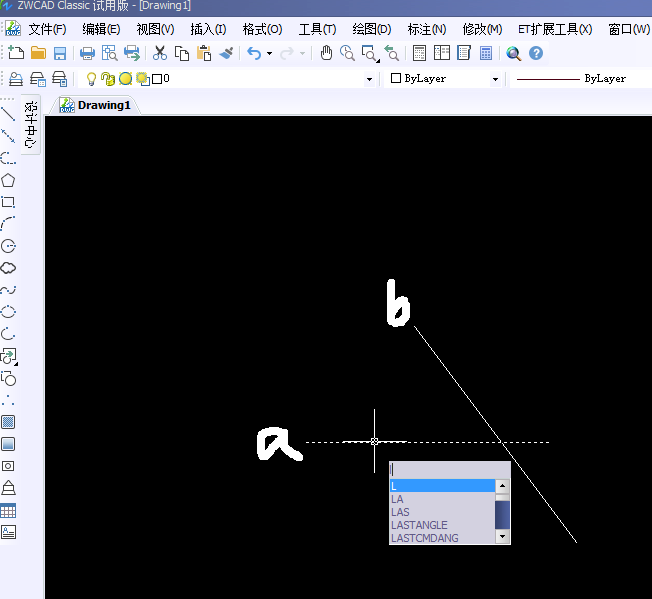Open the layer name dropdown
Screen dimensions: 652x599
(369, 79)
